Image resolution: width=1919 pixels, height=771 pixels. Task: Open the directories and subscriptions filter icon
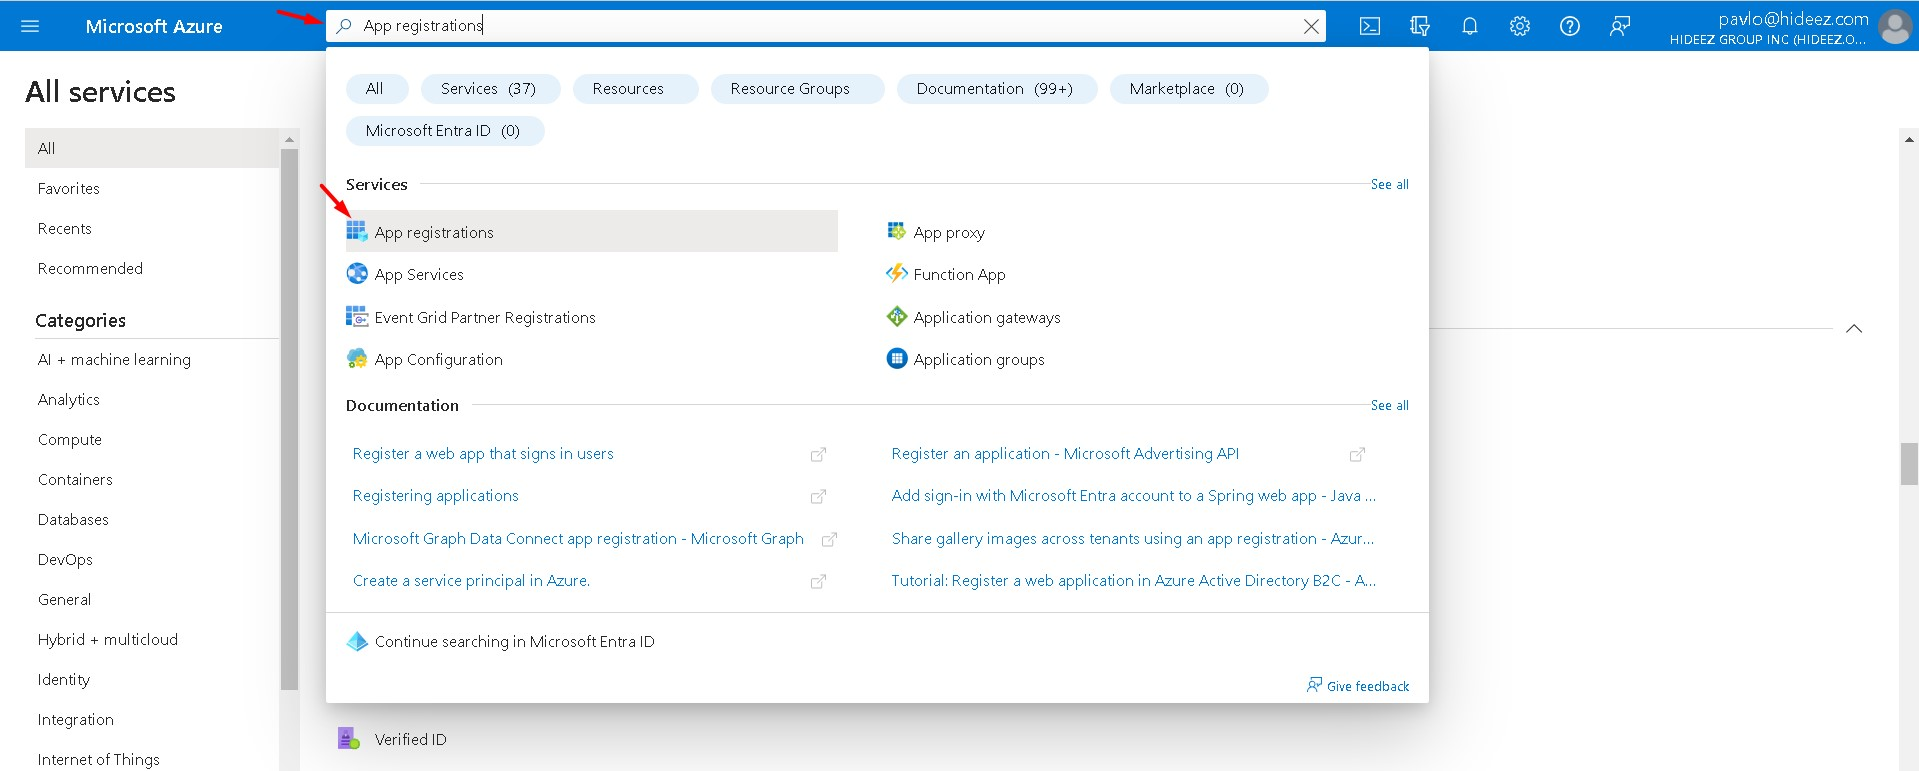tap(1420, 26)
